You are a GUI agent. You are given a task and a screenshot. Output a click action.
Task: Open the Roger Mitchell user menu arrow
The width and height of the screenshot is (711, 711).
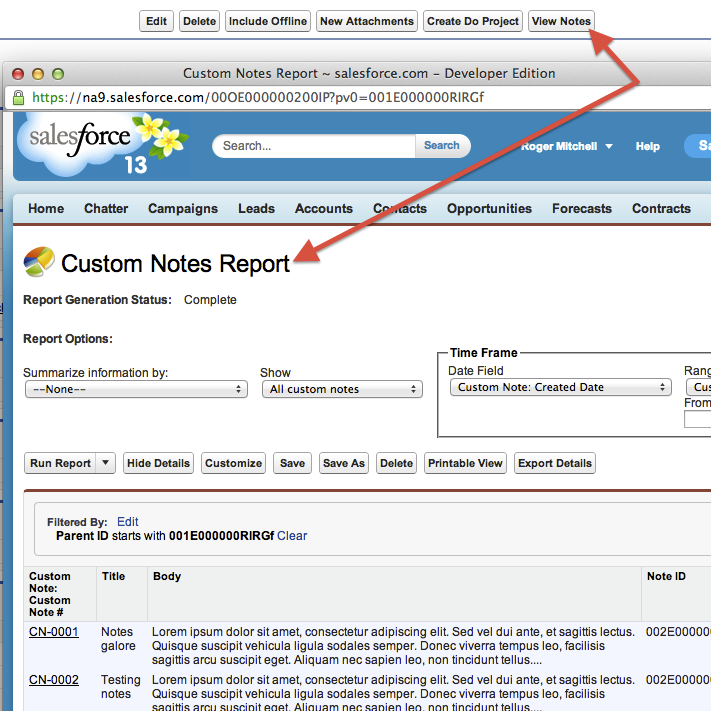click(x=609, y=146)
